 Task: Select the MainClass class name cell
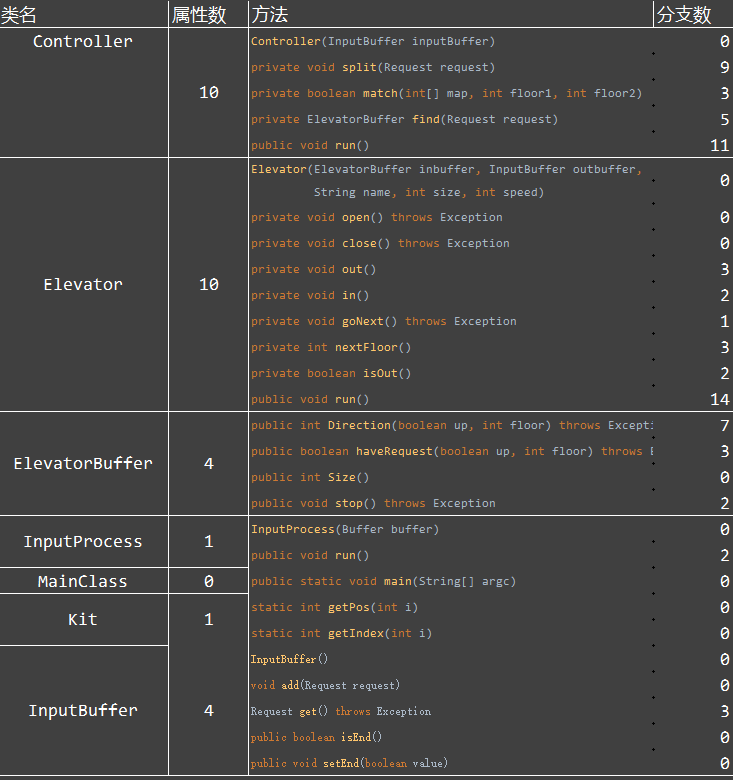(83, 582)
